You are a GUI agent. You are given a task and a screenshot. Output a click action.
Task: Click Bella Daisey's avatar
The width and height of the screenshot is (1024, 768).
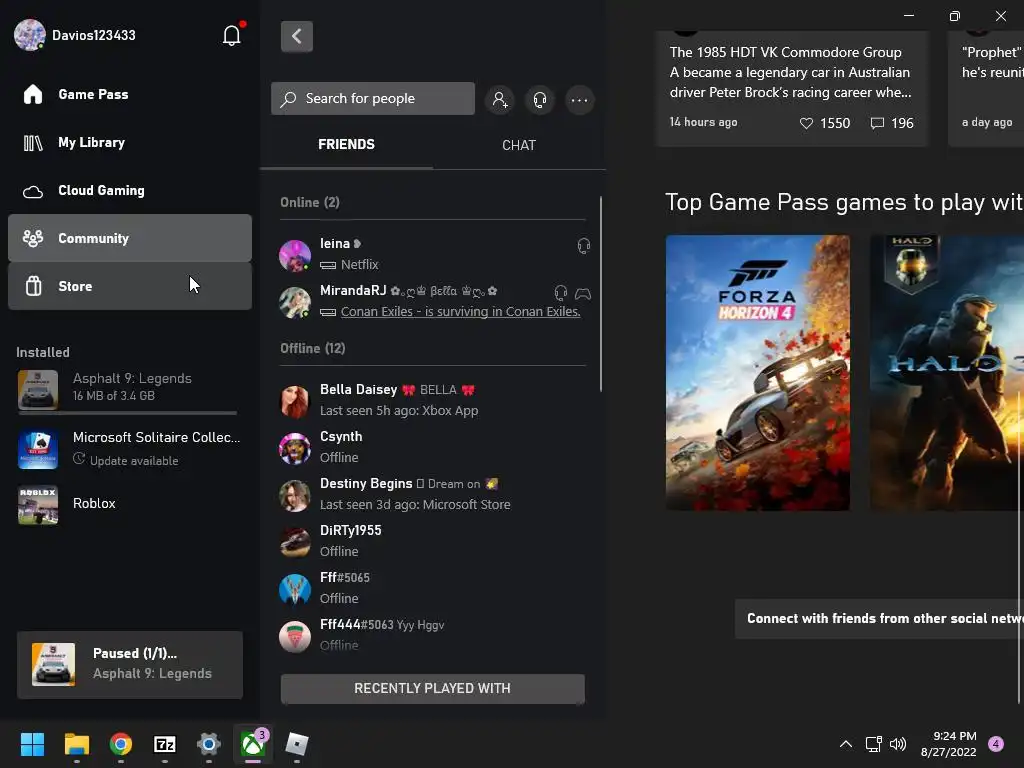click(x=295, y=401)
